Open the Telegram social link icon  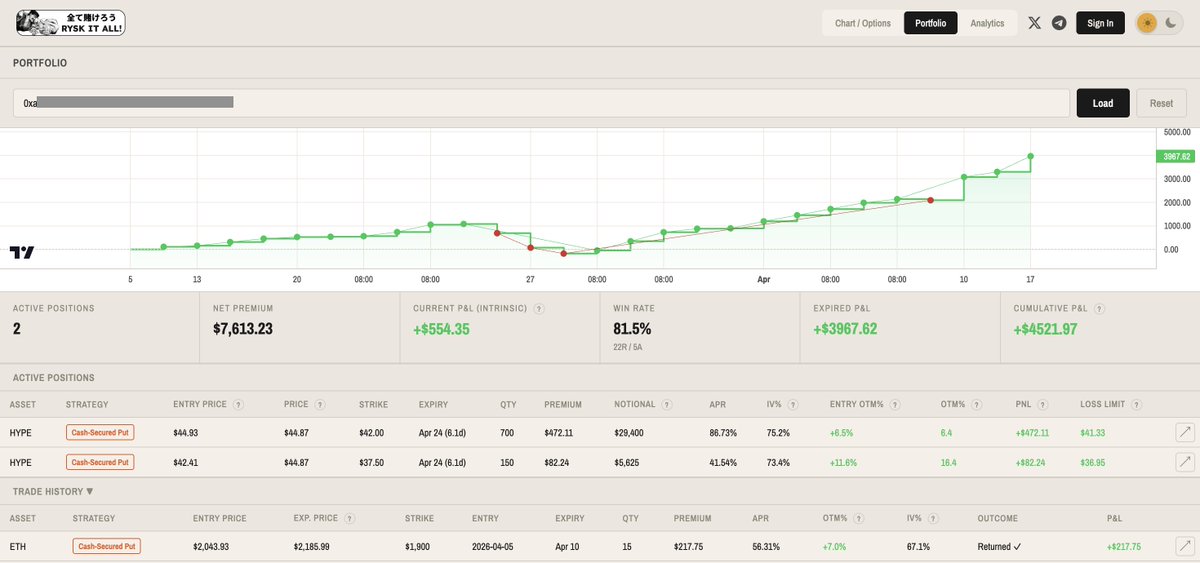1059,23
